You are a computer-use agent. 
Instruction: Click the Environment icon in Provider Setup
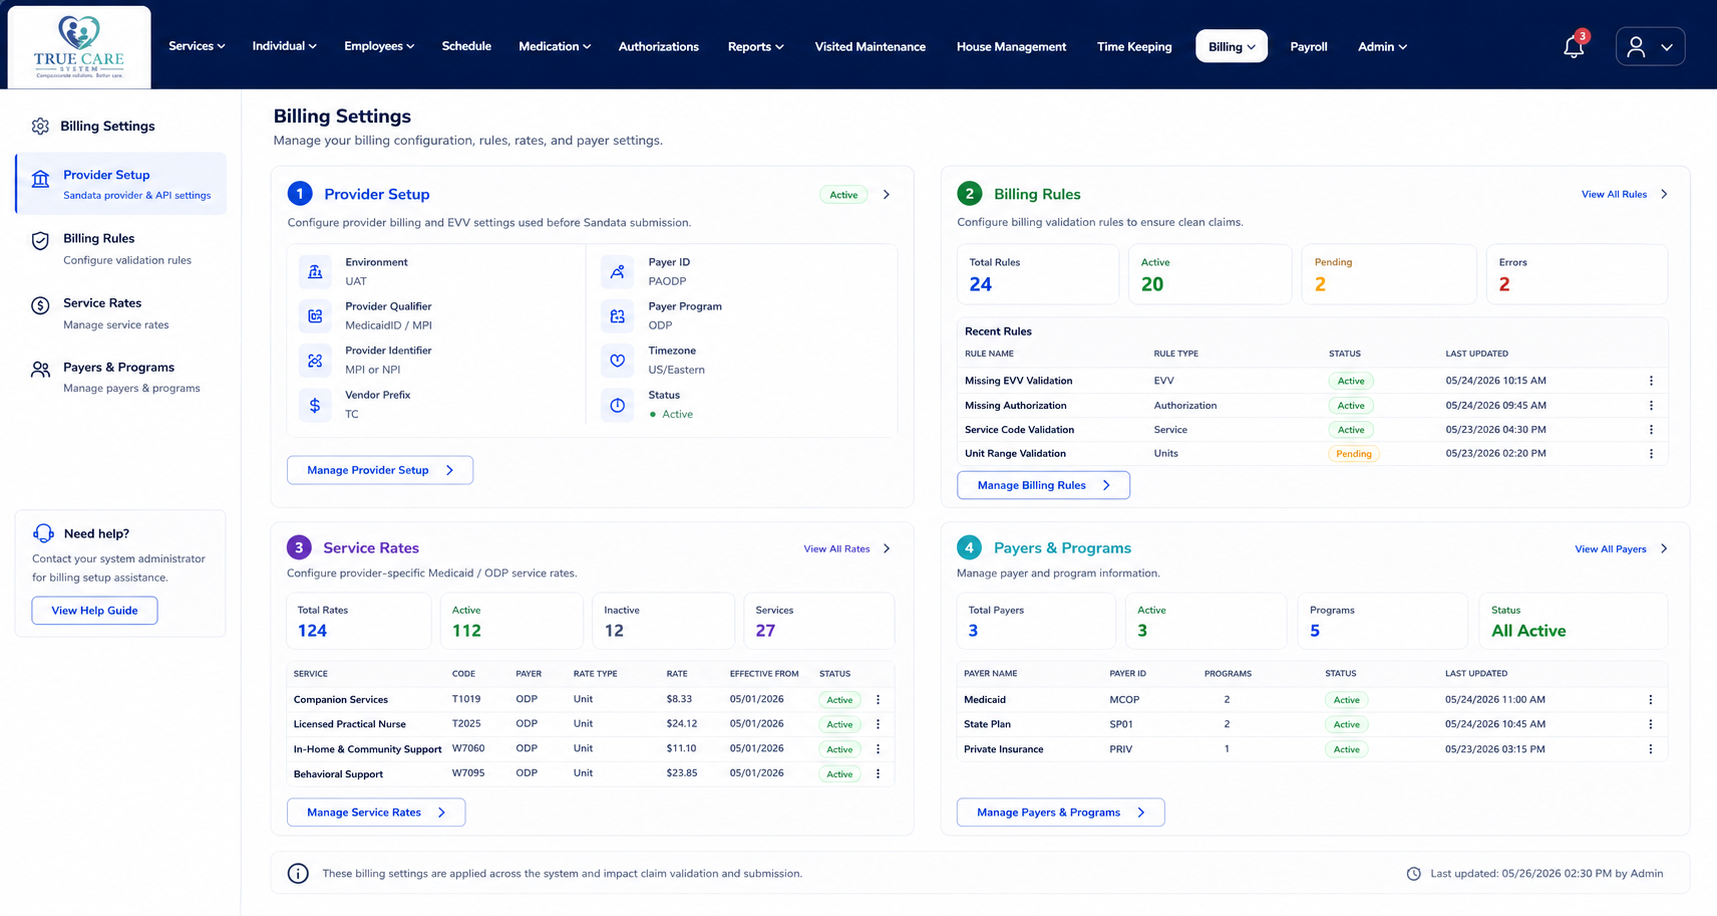click(x=315, y=272)
